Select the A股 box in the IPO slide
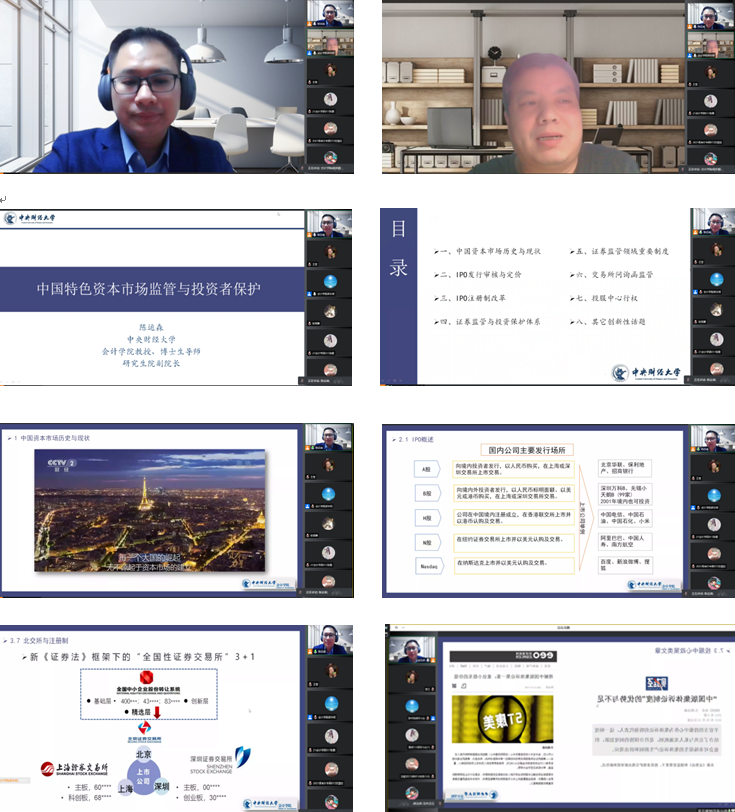This screenshot has width=735, height=812. (x=426, y=469)
